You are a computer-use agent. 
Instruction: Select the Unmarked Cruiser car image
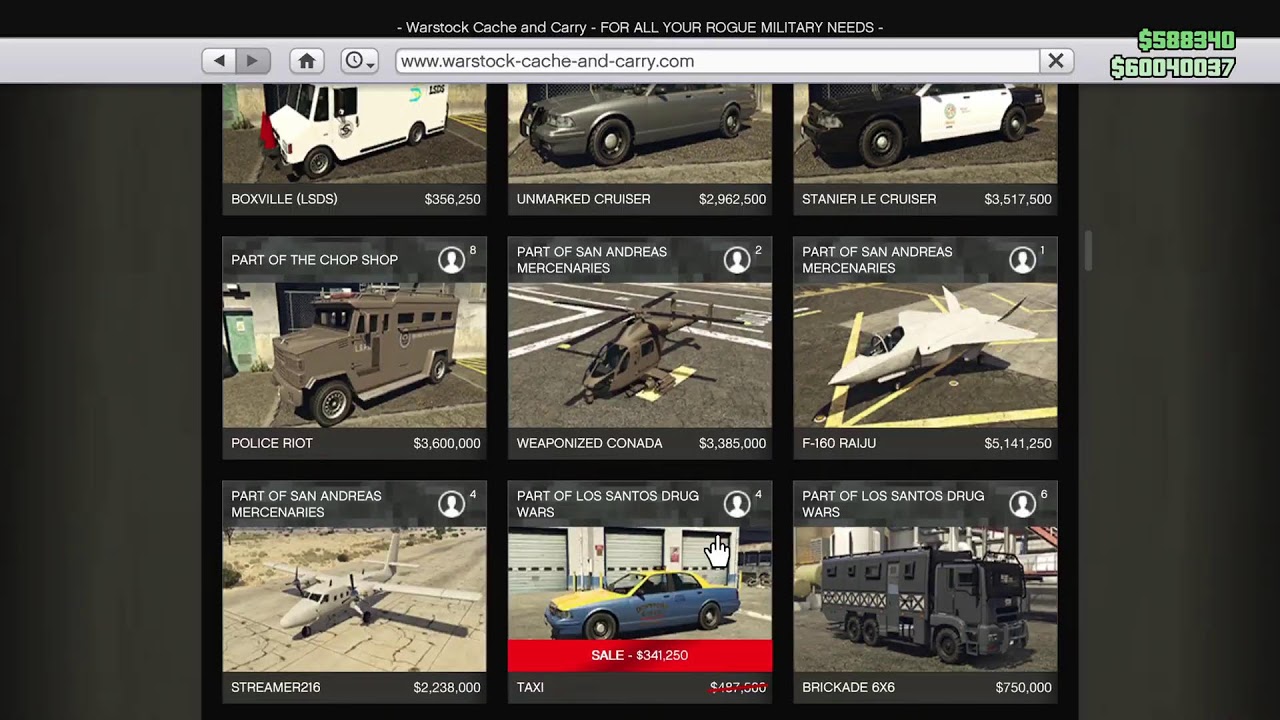640,134
